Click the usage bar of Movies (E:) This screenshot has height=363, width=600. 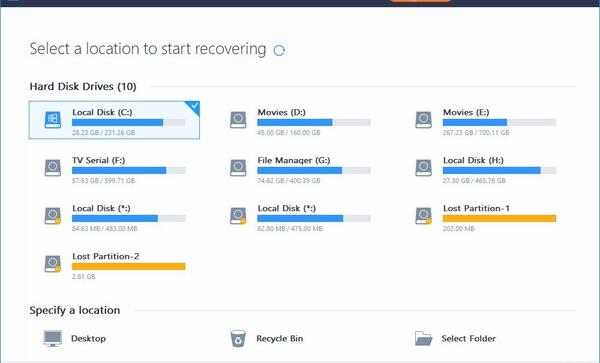coord(499,122)
